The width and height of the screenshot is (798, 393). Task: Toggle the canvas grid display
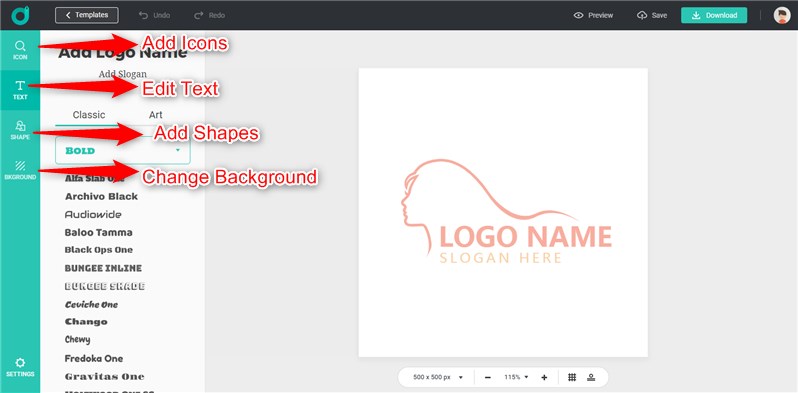coord(572,377)
